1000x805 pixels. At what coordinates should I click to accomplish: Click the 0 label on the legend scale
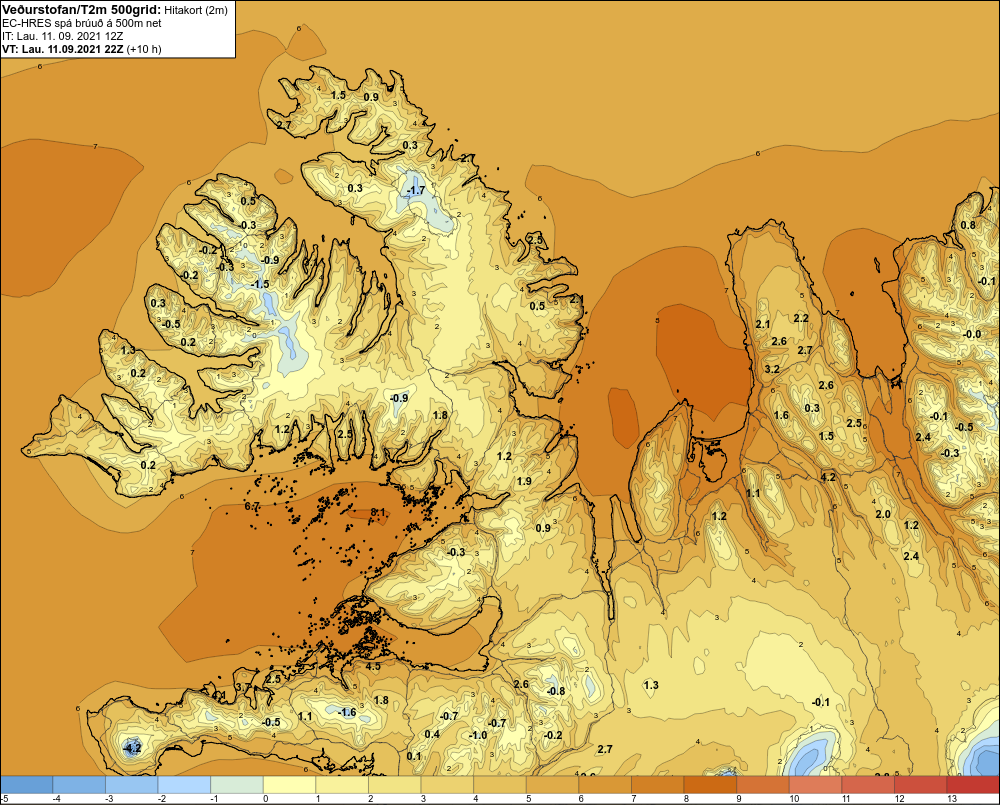pyautogui.click(x=266, y=799)
